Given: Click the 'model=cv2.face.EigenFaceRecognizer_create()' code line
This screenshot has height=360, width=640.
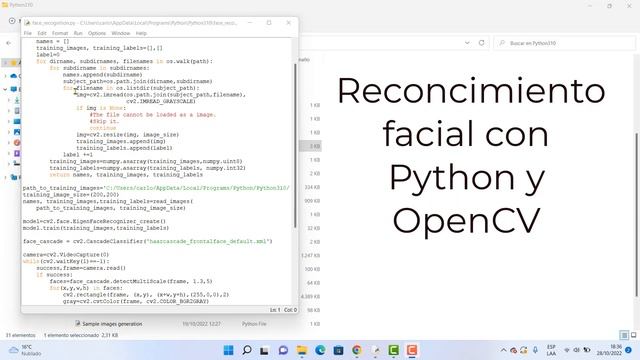Looking at the screenshot, I should [x=94, y=221].
